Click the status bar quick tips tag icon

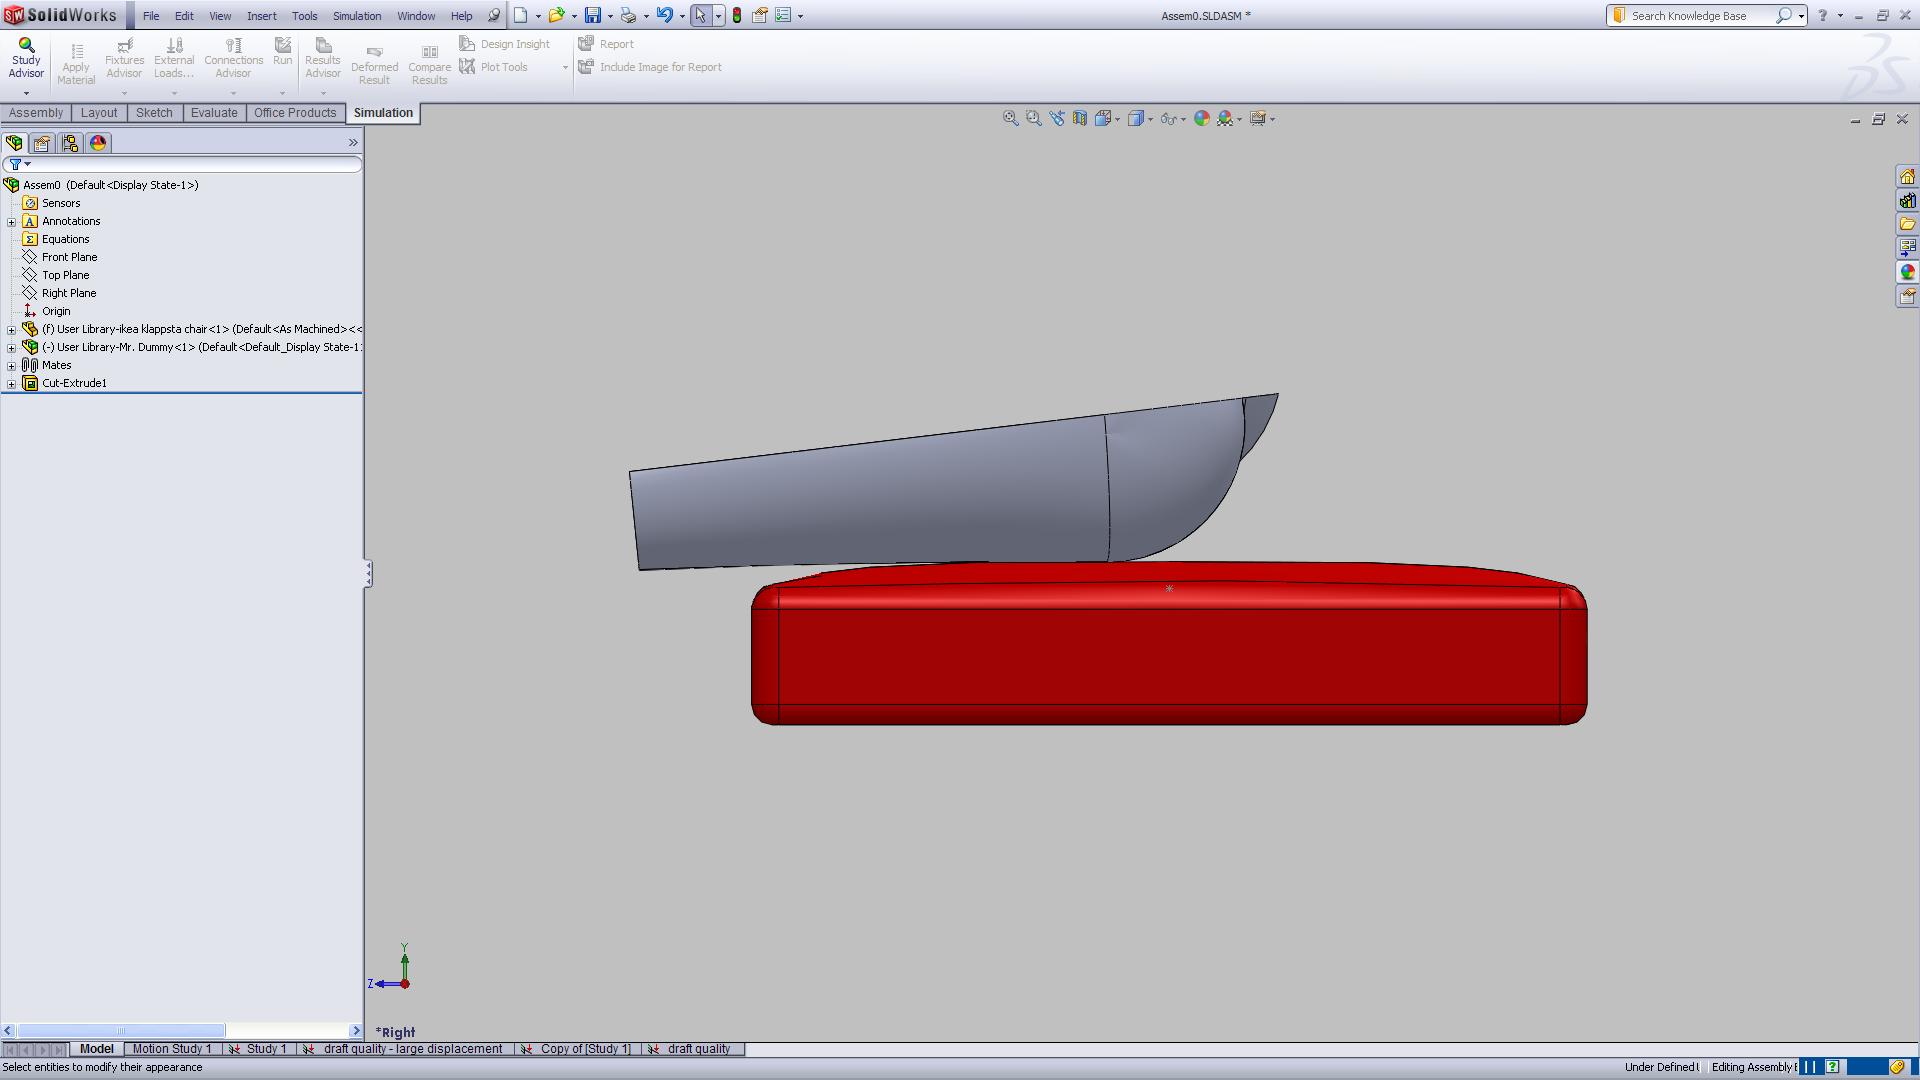pos(1897,1067)
